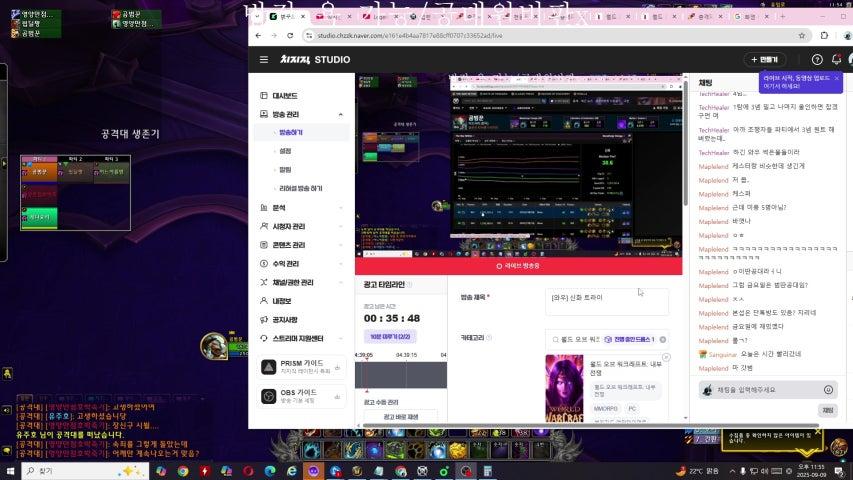Click the + 만들기 button
This screenshot has height=480, width=853.
[x=764, y=59]
